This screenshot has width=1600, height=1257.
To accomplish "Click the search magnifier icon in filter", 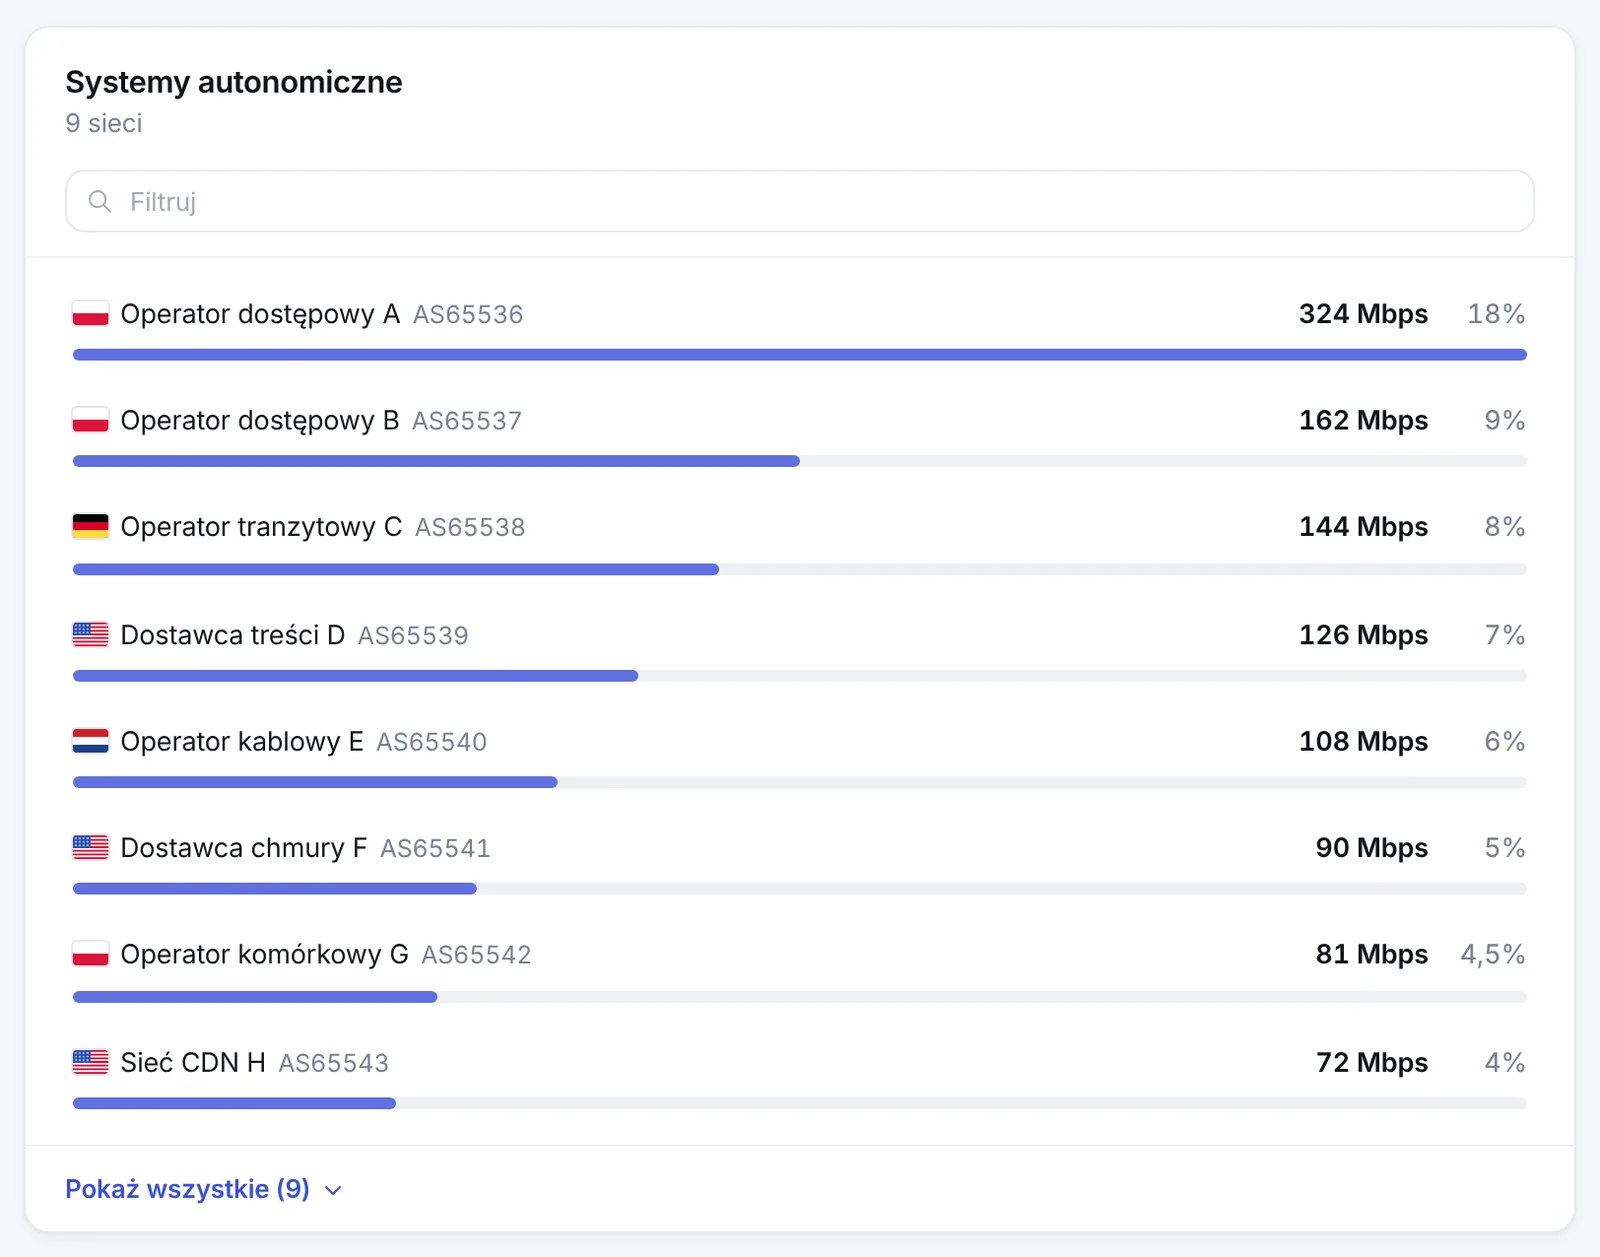I will click(99, 201).
